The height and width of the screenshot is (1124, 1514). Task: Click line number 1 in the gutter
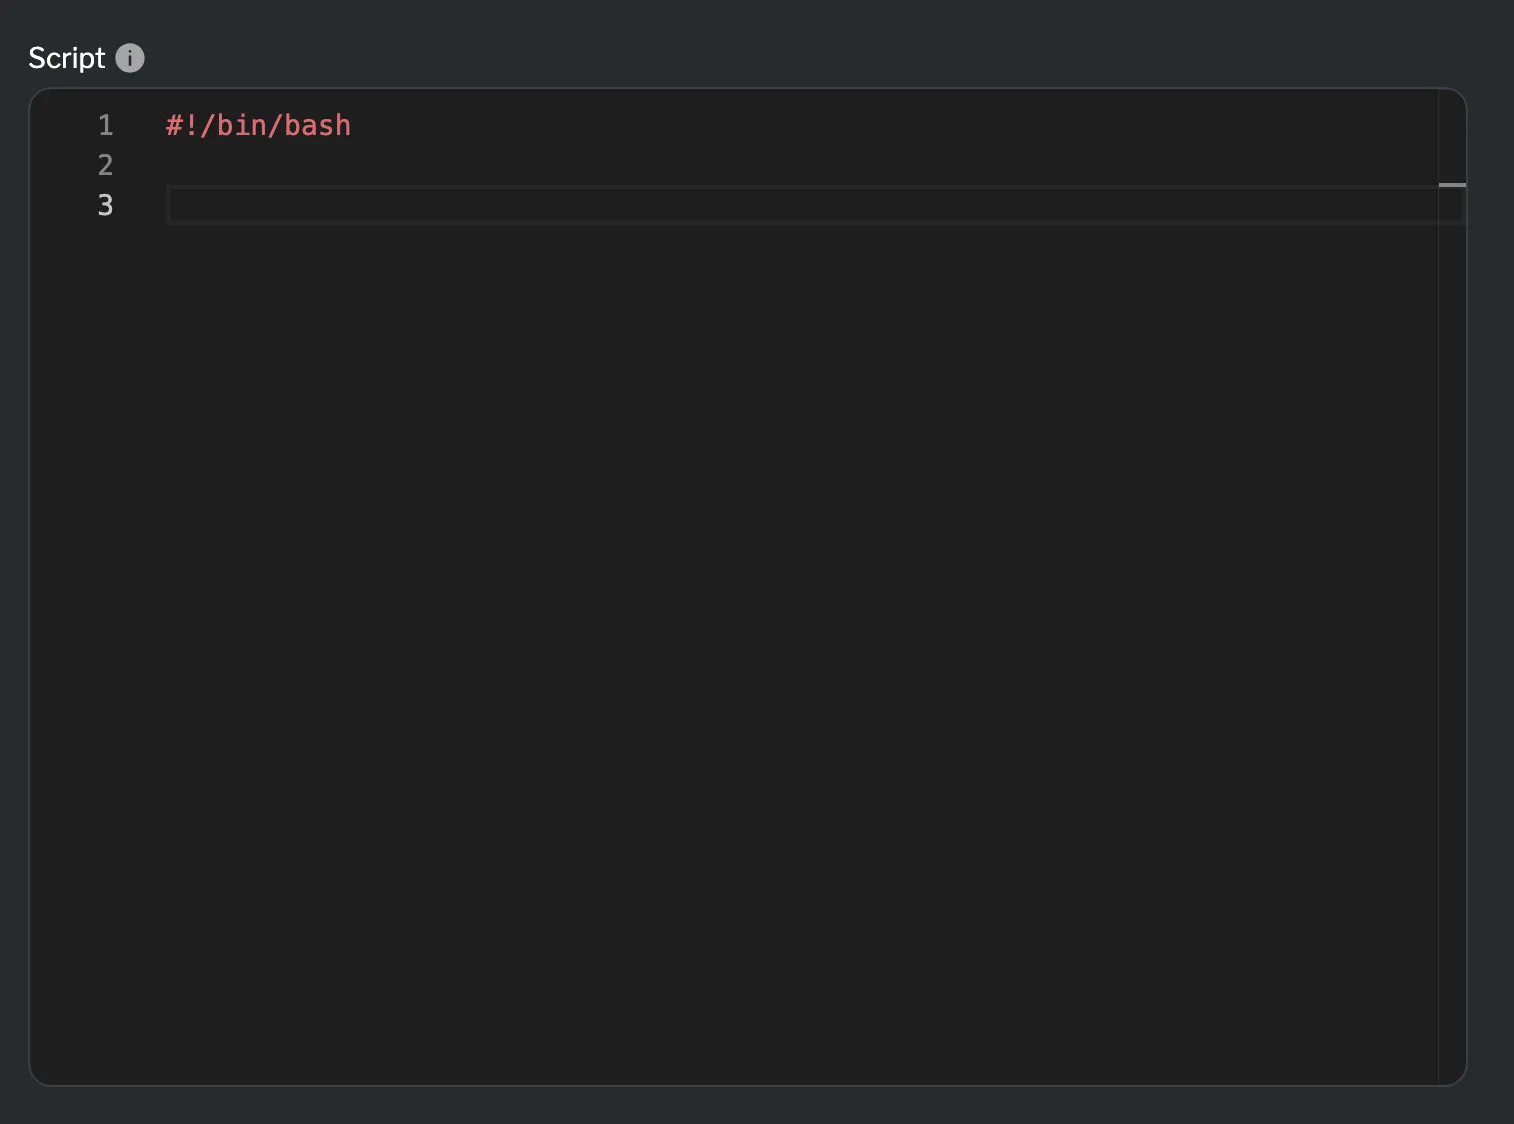(x=106, y=125)
